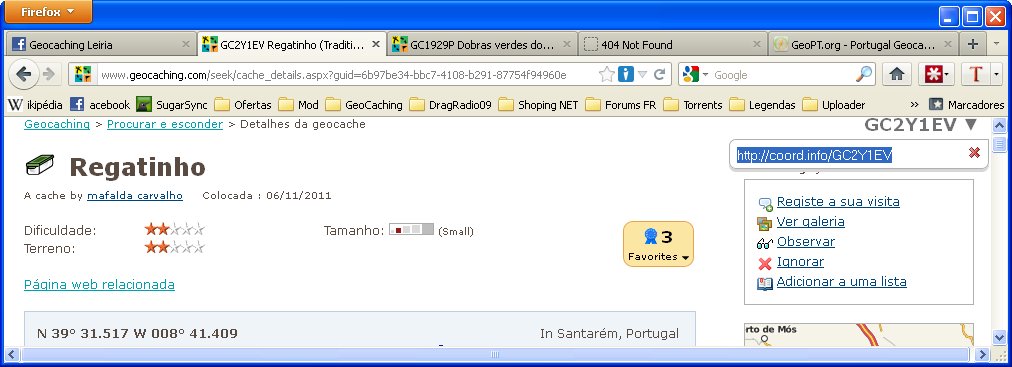The height and width of the screenshot is (367, 1012).
Task: Click Registe a sua visita link
Action: (838, 202)
